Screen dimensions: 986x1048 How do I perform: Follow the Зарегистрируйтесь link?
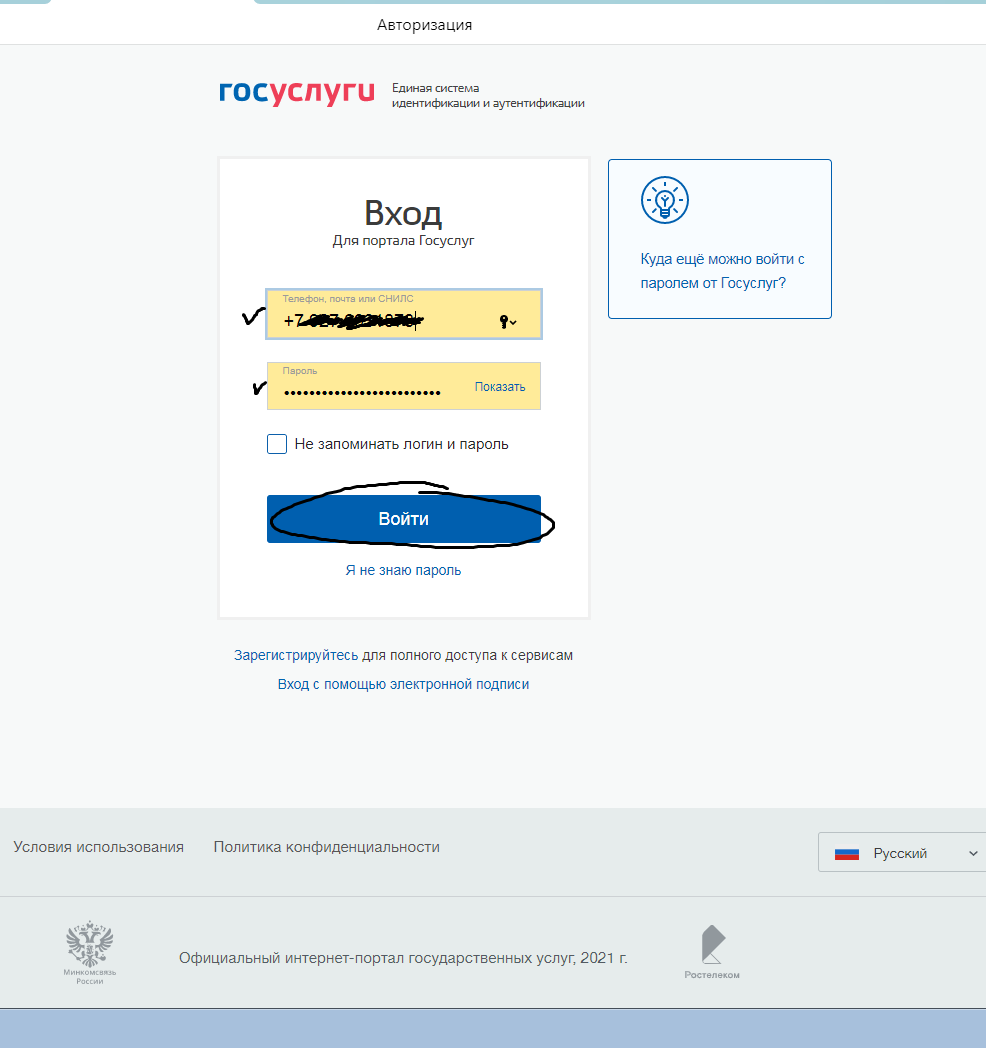pyautogui.click(x=296, y=655)
